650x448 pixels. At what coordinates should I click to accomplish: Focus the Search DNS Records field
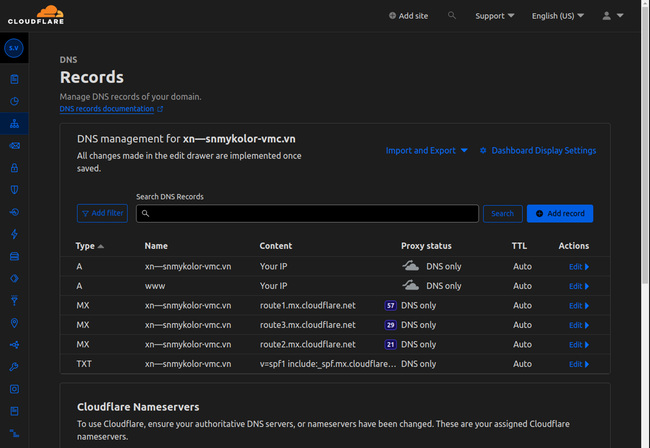(307, 213)
